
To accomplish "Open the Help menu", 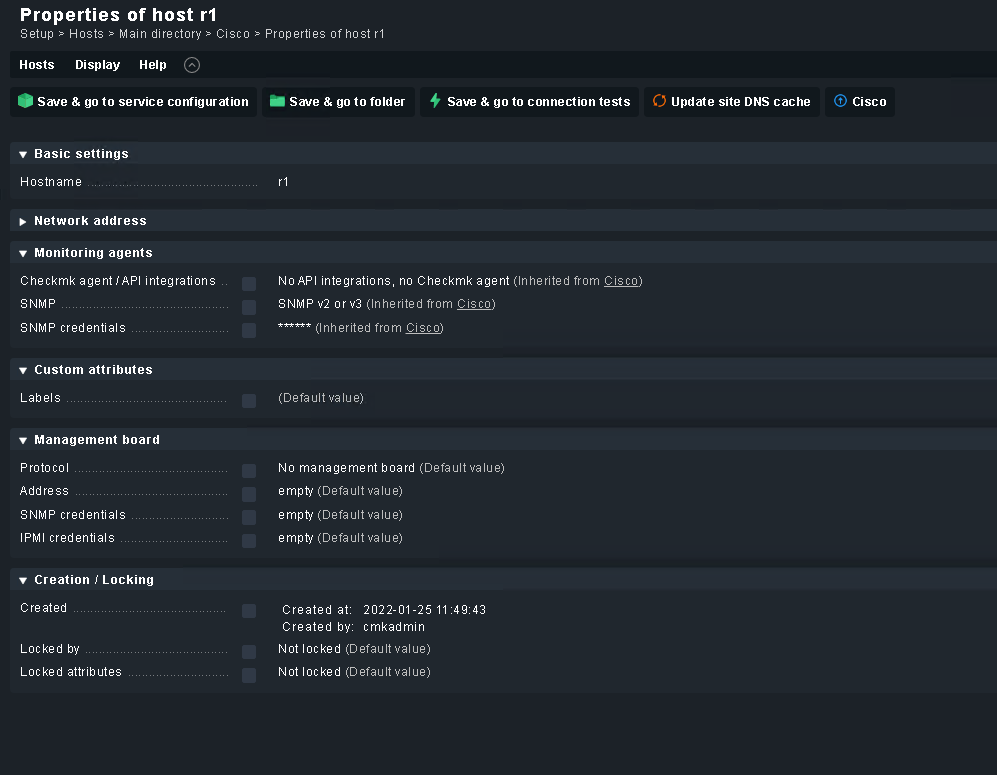I will click(x=153, y=65).
